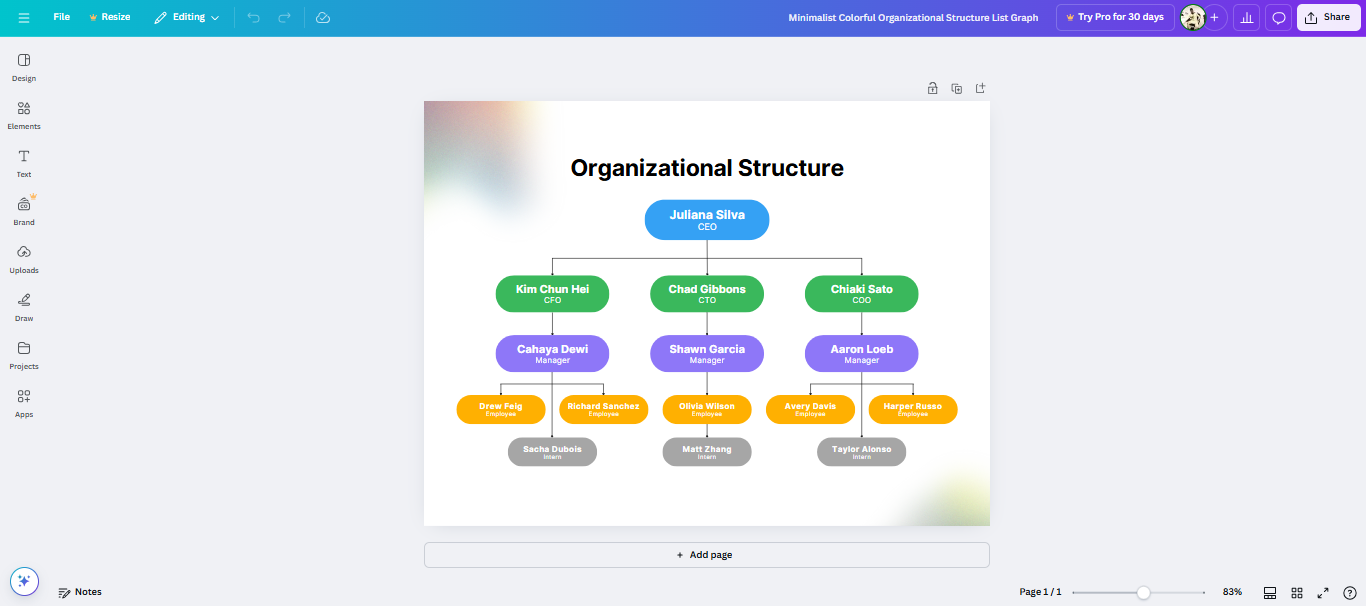
Task: Edit the design title field
Action: pyautogui.click(x=913, y=18)
